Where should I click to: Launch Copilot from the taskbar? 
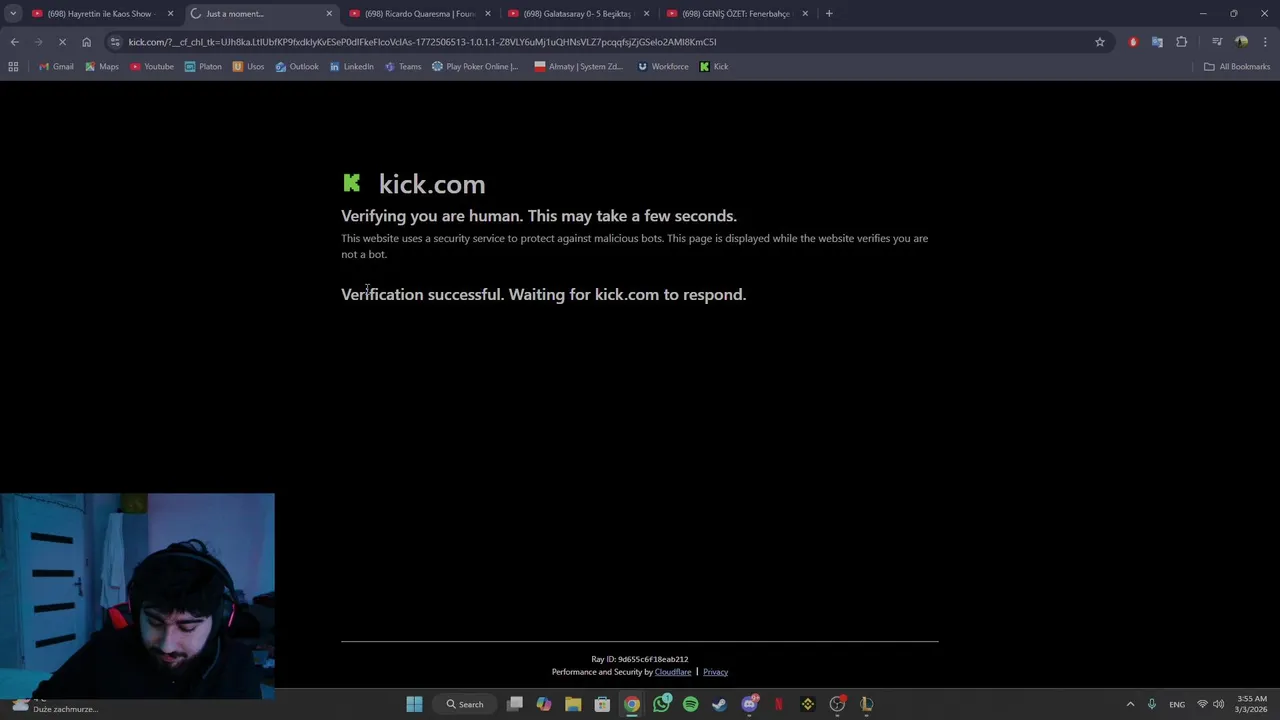(x=544, y=704)
